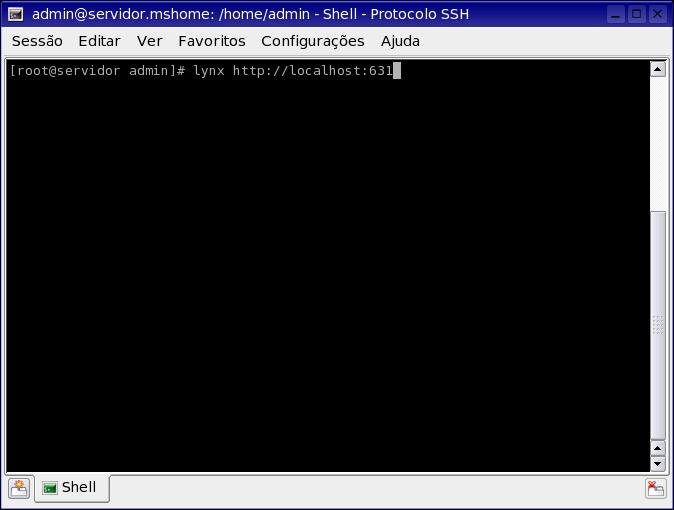674x510 pixels.
Task: Click the lynx command line text
Action: tap(292, 71)
